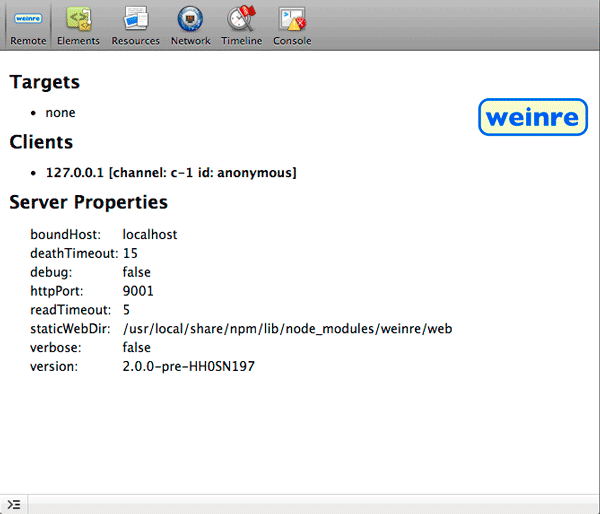Click the Server Properties heading
Image resolution: width=600 pixels, height=514 pixels.
(x=88, y=202)
